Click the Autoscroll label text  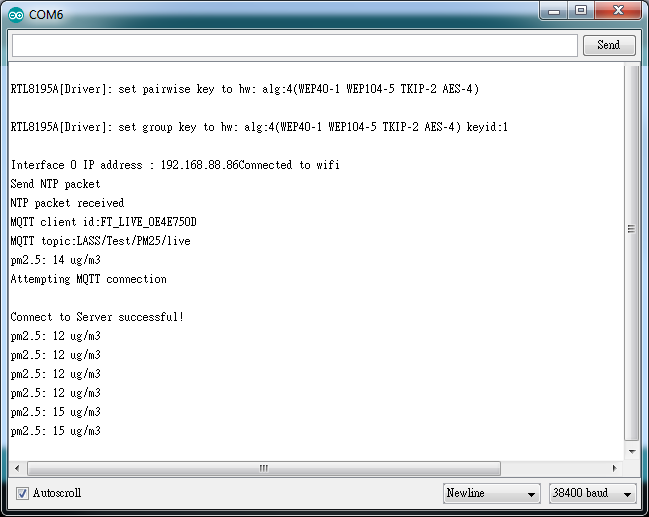point(57,493)
